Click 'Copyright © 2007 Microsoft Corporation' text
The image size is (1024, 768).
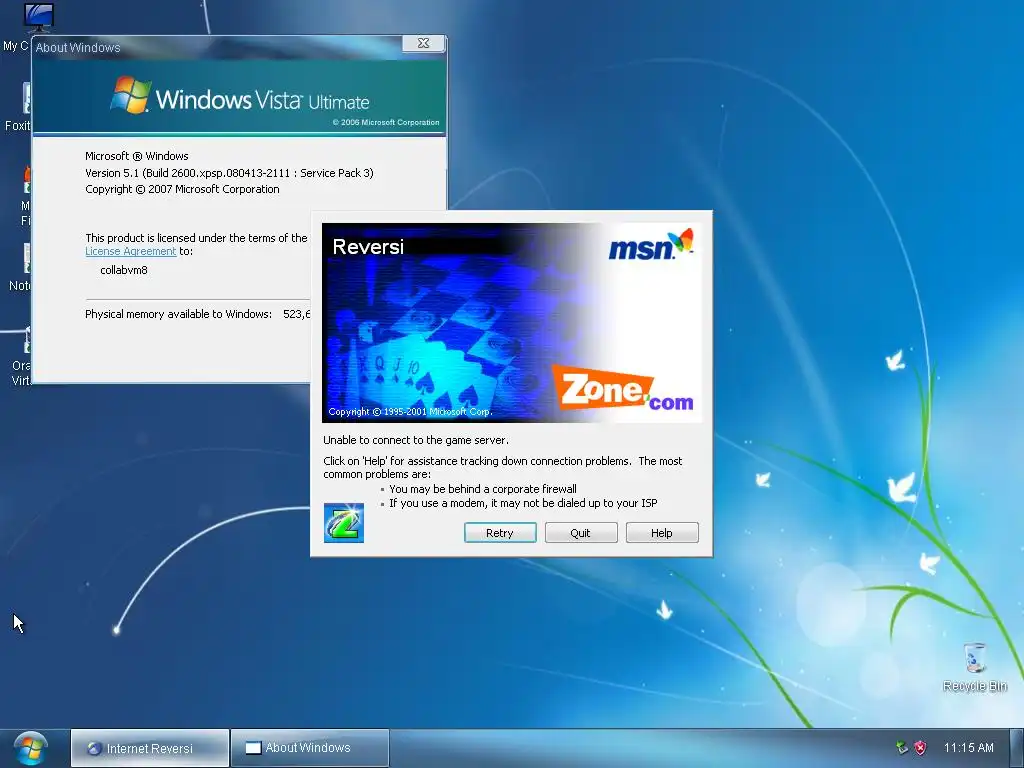[x=182, y=189]
